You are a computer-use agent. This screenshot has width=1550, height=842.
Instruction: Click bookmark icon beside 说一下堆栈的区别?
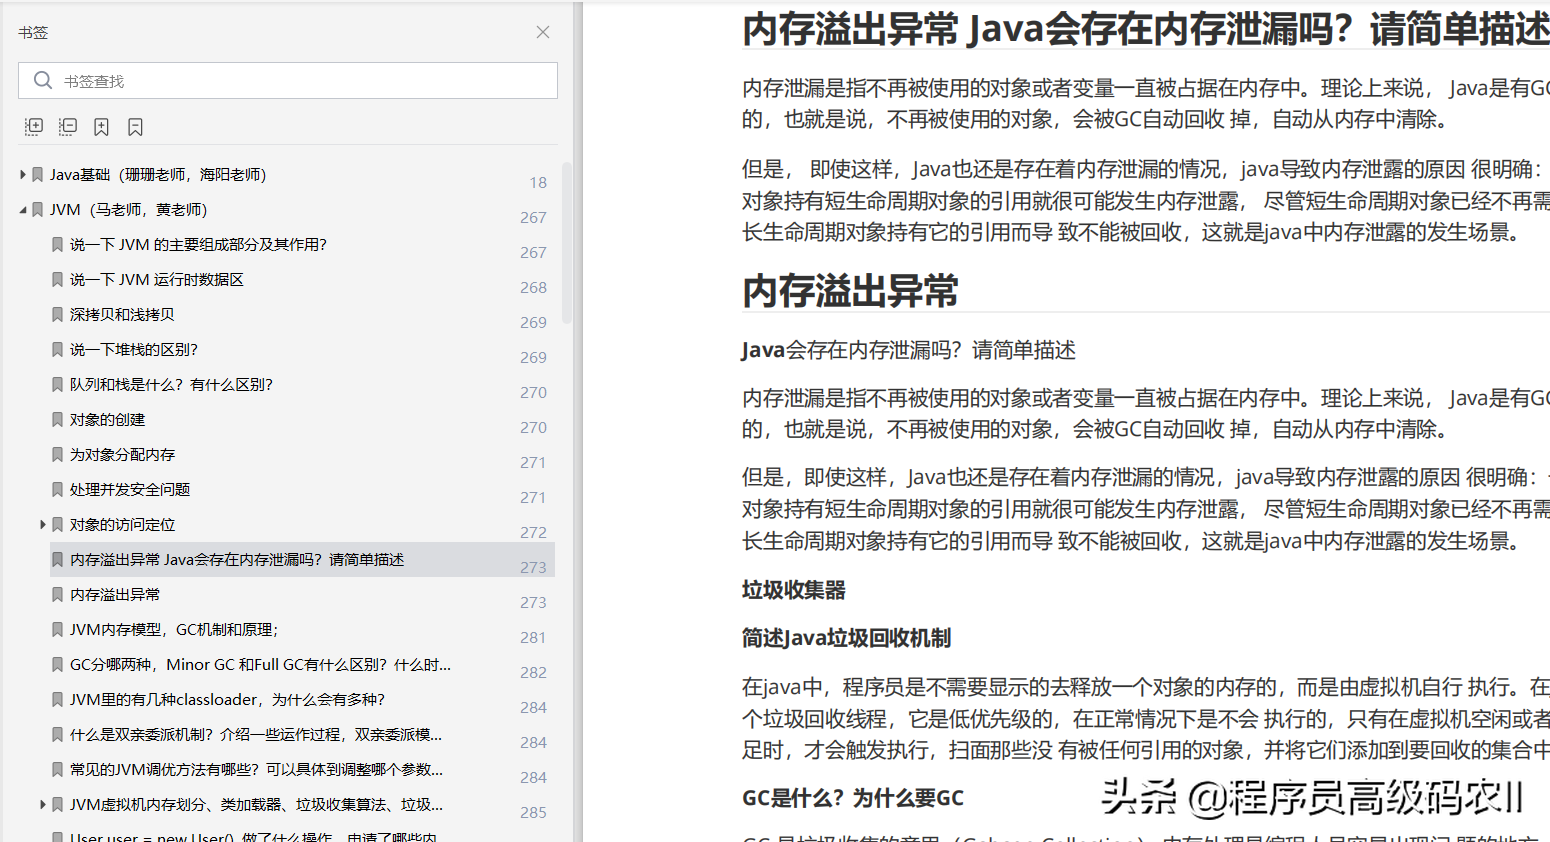click(x=57, y=349)
